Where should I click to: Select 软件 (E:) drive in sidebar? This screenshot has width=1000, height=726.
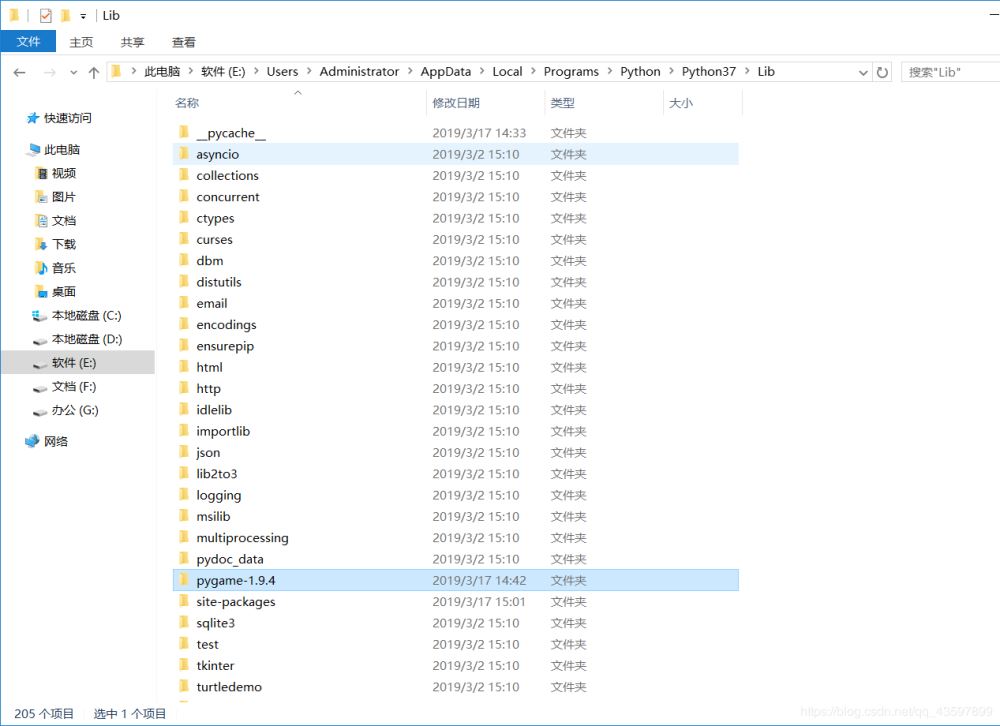pos(77,362)
